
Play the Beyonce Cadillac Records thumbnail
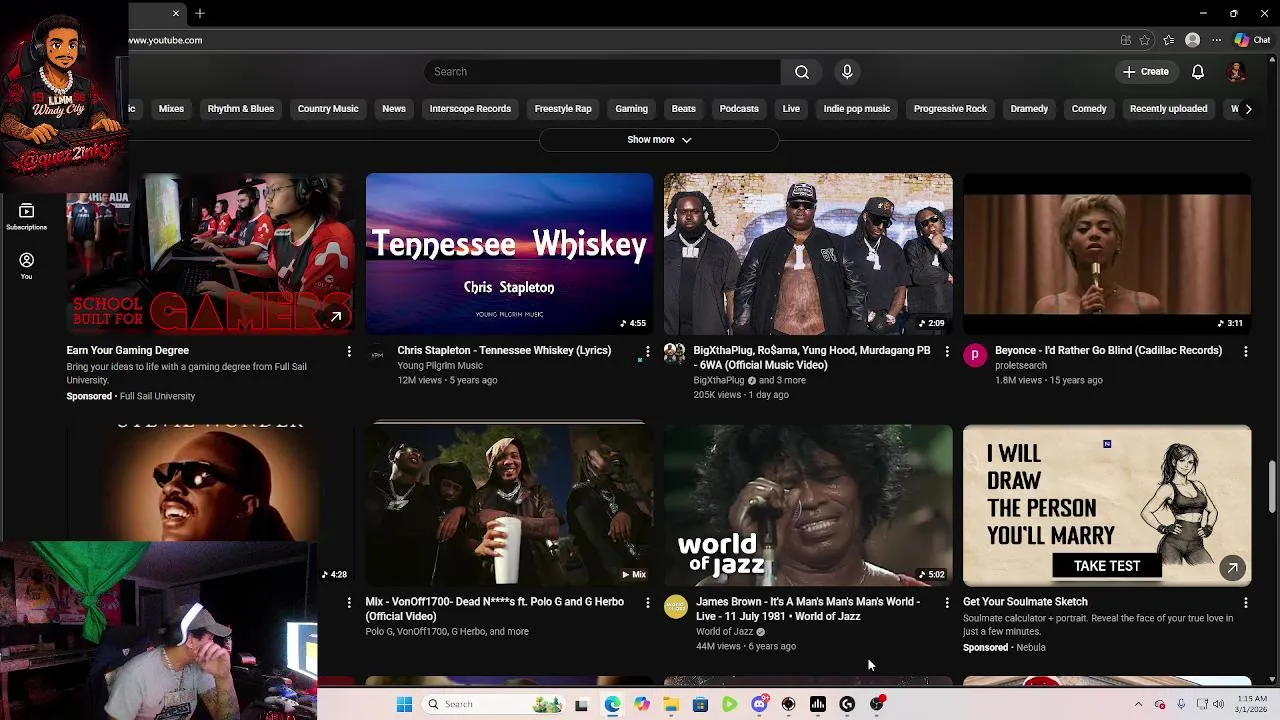1107,254
